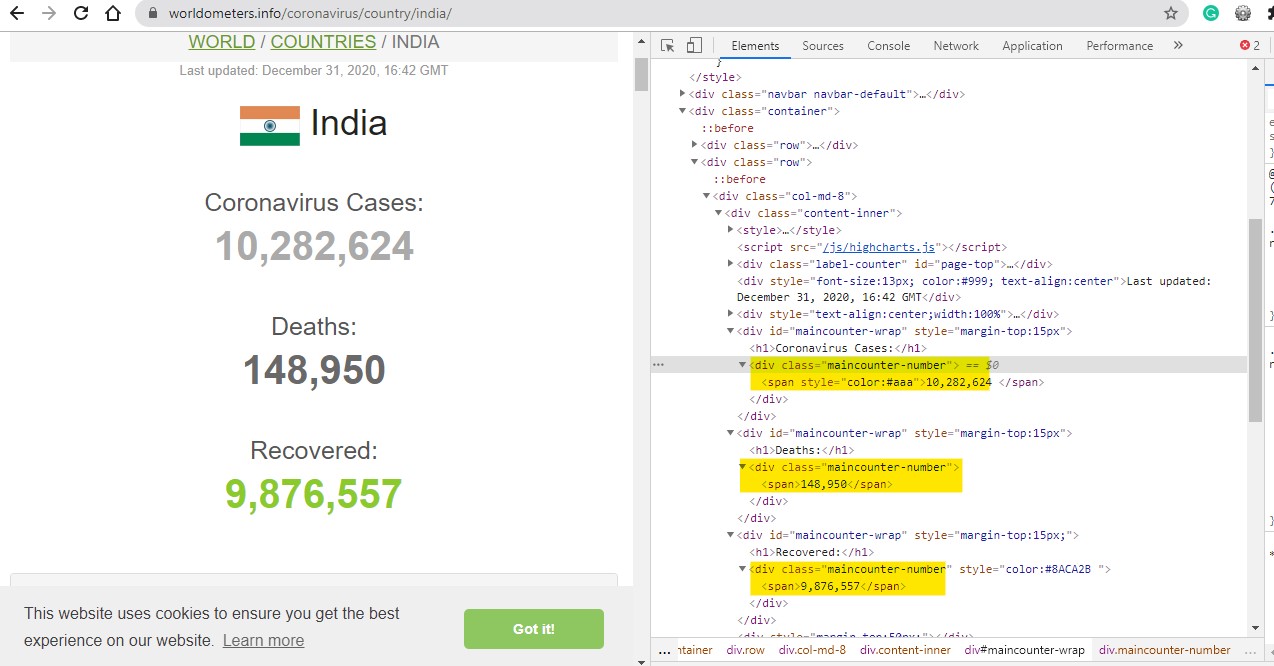The width and height of the screenshot is (1274, 666).
Task: Click the padlock site info icon
Action: click(153, 14)
